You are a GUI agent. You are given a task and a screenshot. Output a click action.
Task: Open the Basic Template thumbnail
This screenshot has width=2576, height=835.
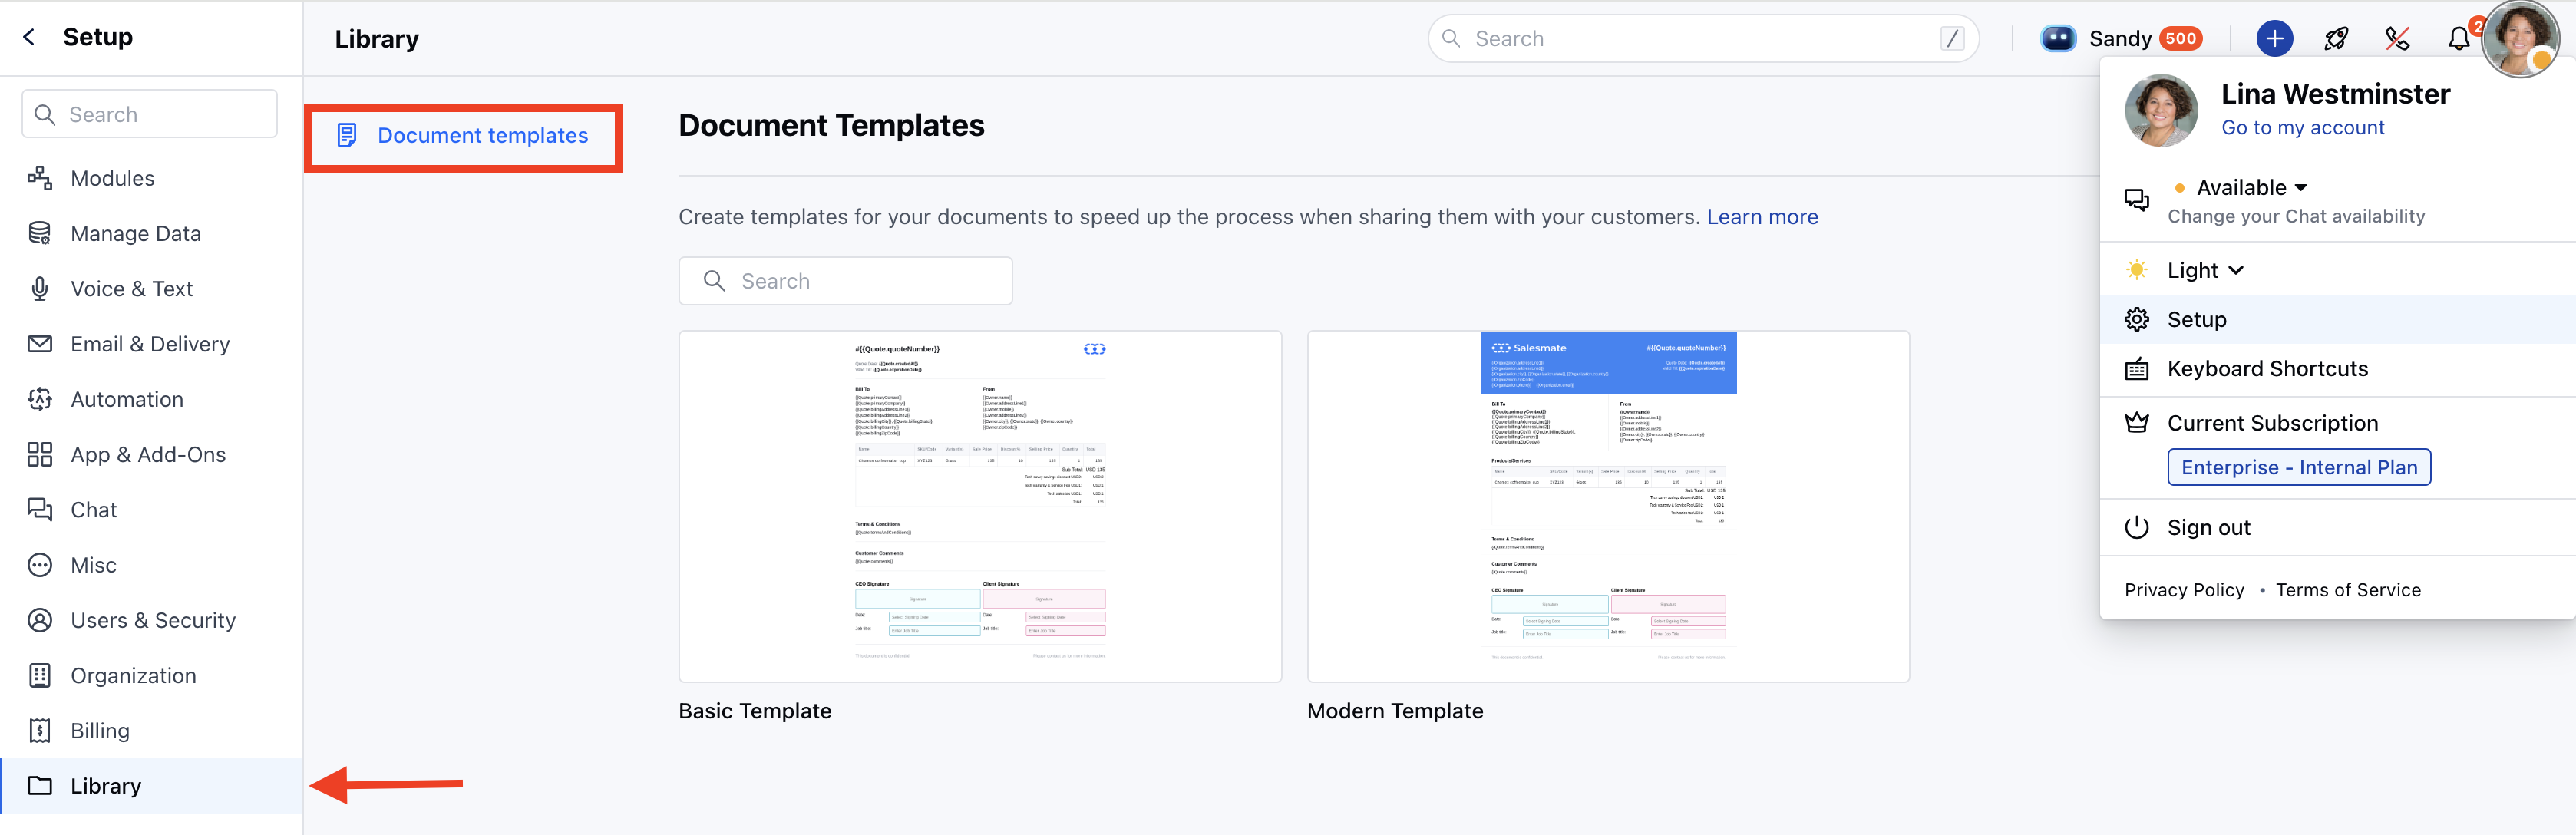pyautogui.click(x=980, y=507)
